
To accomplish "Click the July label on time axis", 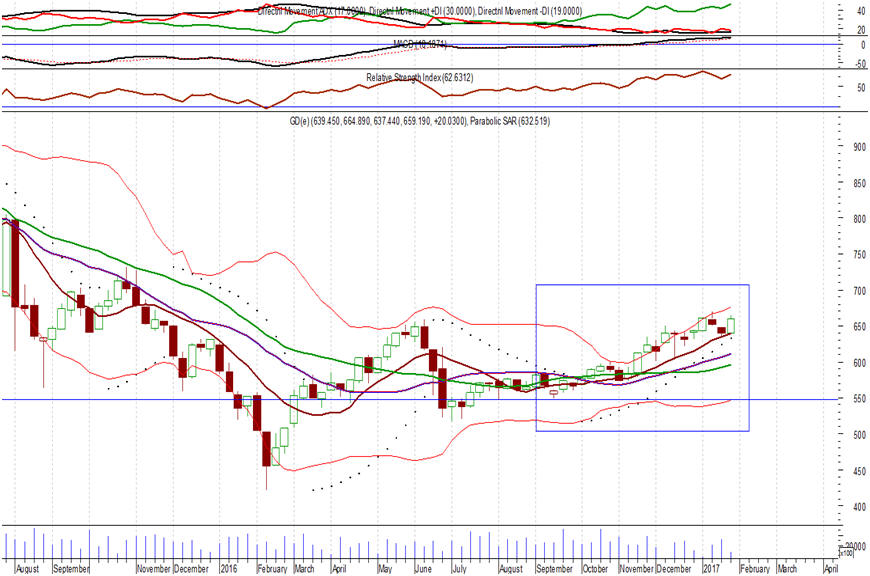I will 459,569.
